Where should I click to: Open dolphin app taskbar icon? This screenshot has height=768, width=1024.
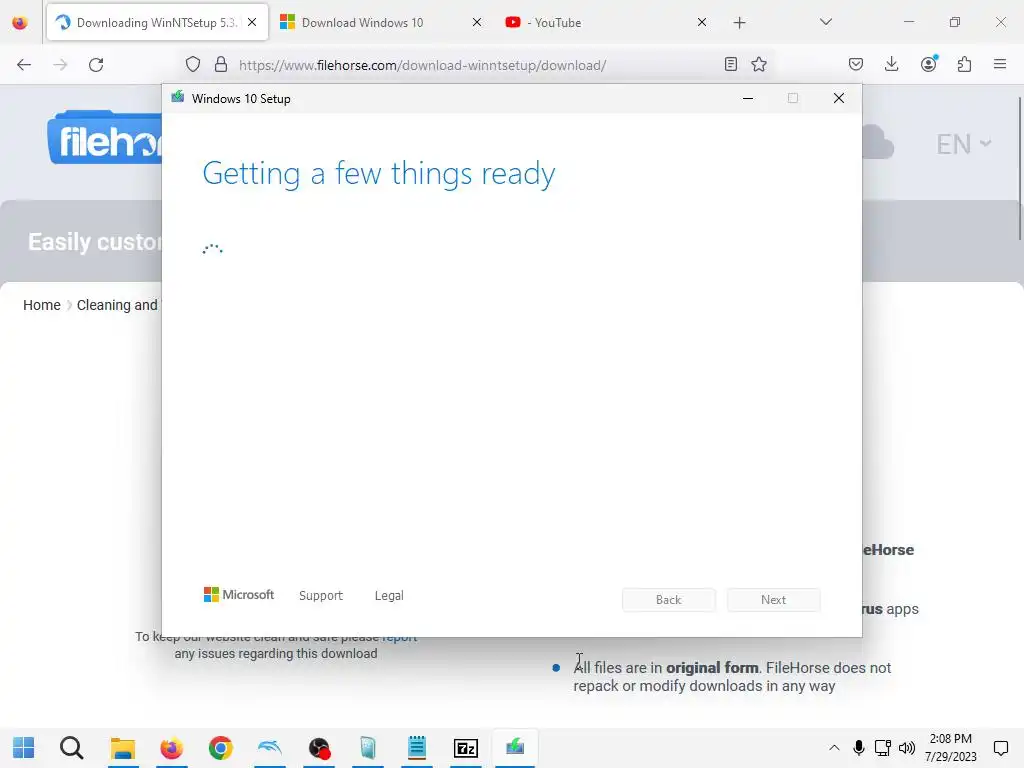[x=270, y=748]
